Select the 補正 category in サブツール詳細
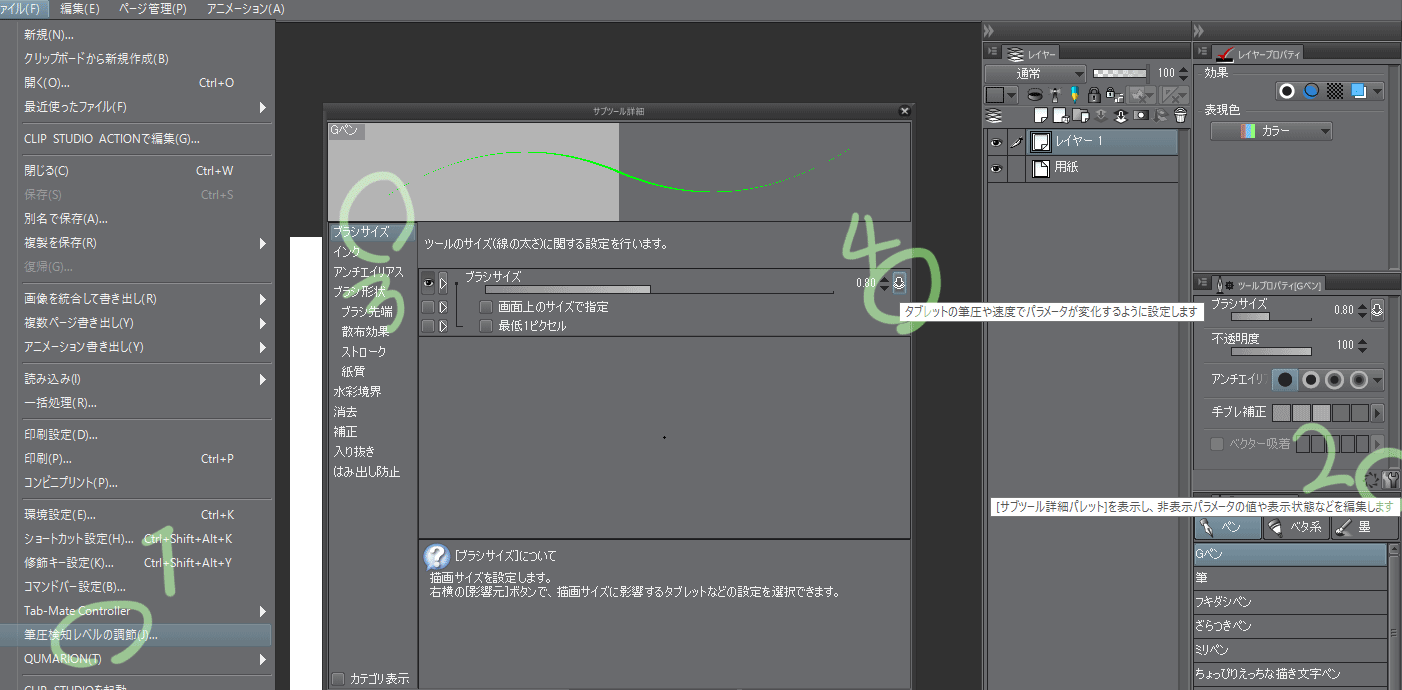1402x690 pixels. [x=345, y=432]
